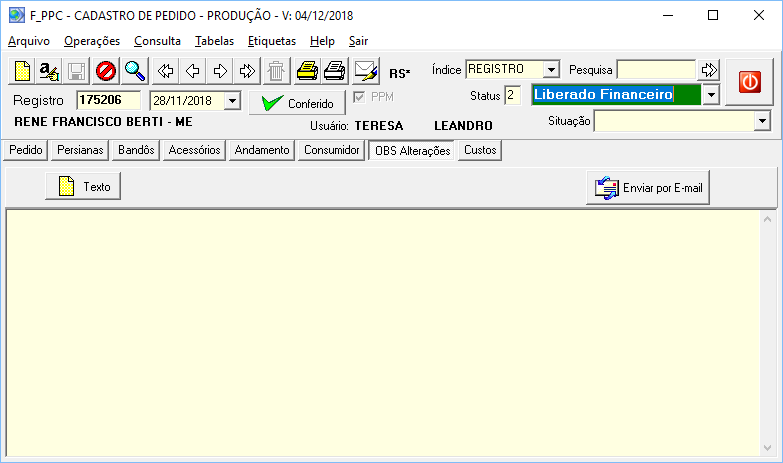Go to previous record with left arrow
783x463 pixels.
(x=193, y=71)
